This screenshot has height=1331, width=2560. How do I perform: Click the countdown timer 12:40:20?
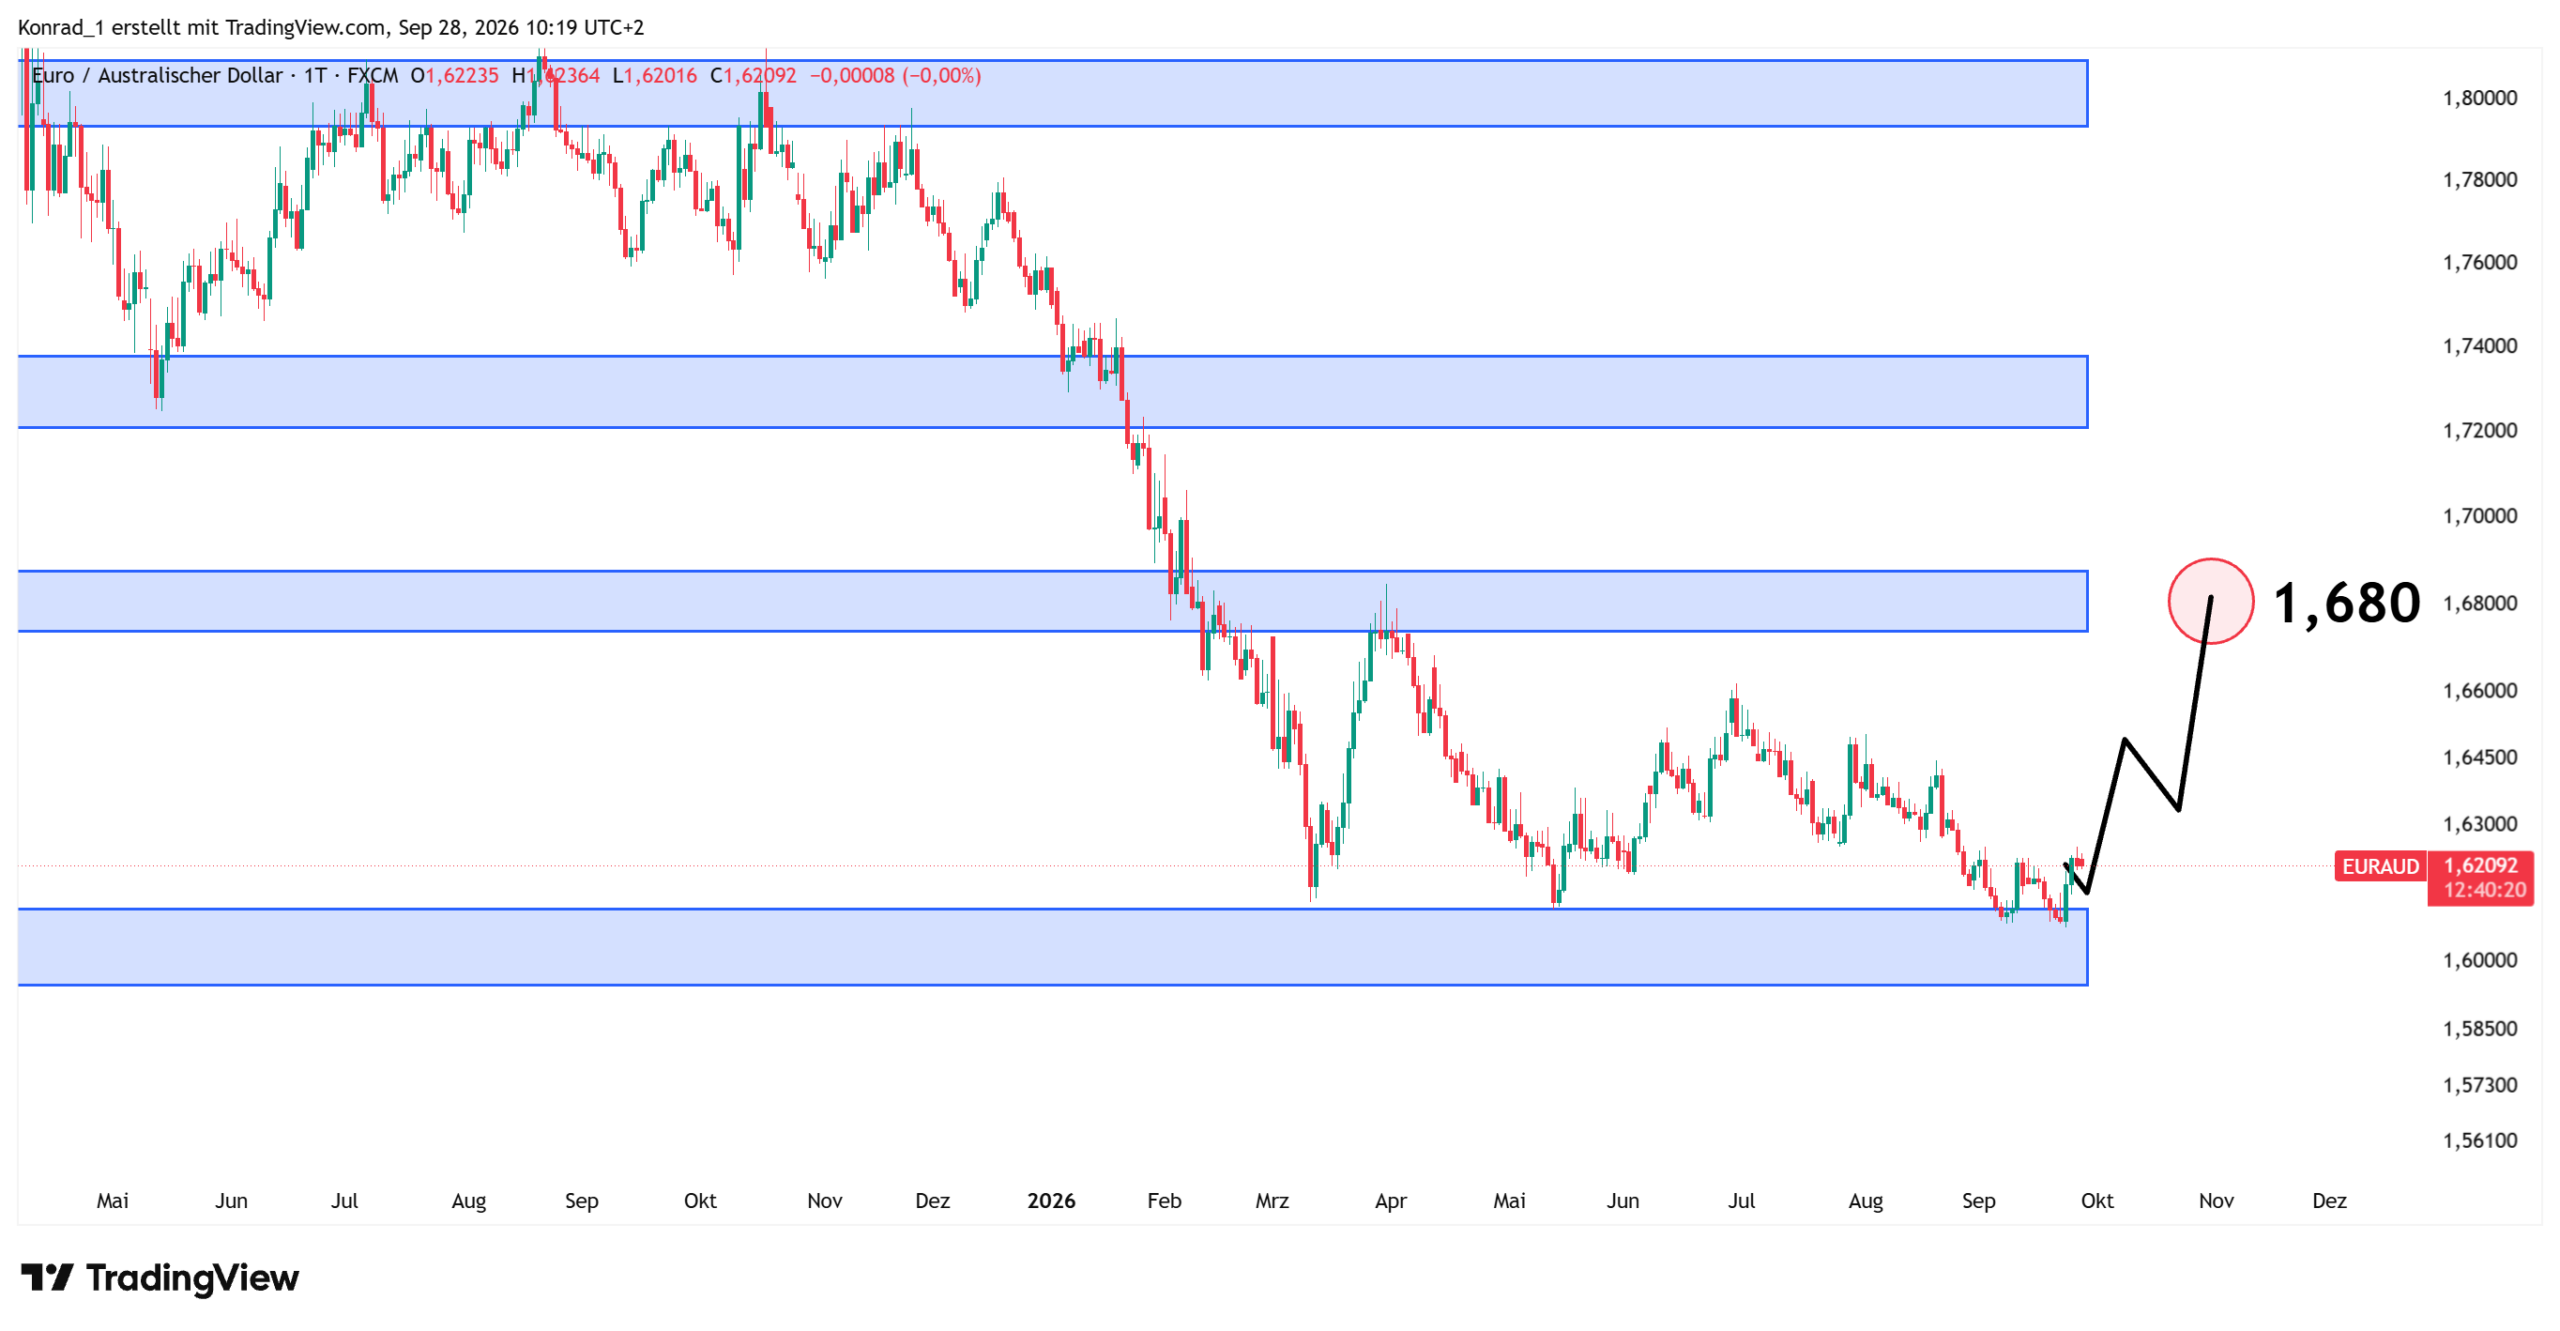pos(2484,890)
